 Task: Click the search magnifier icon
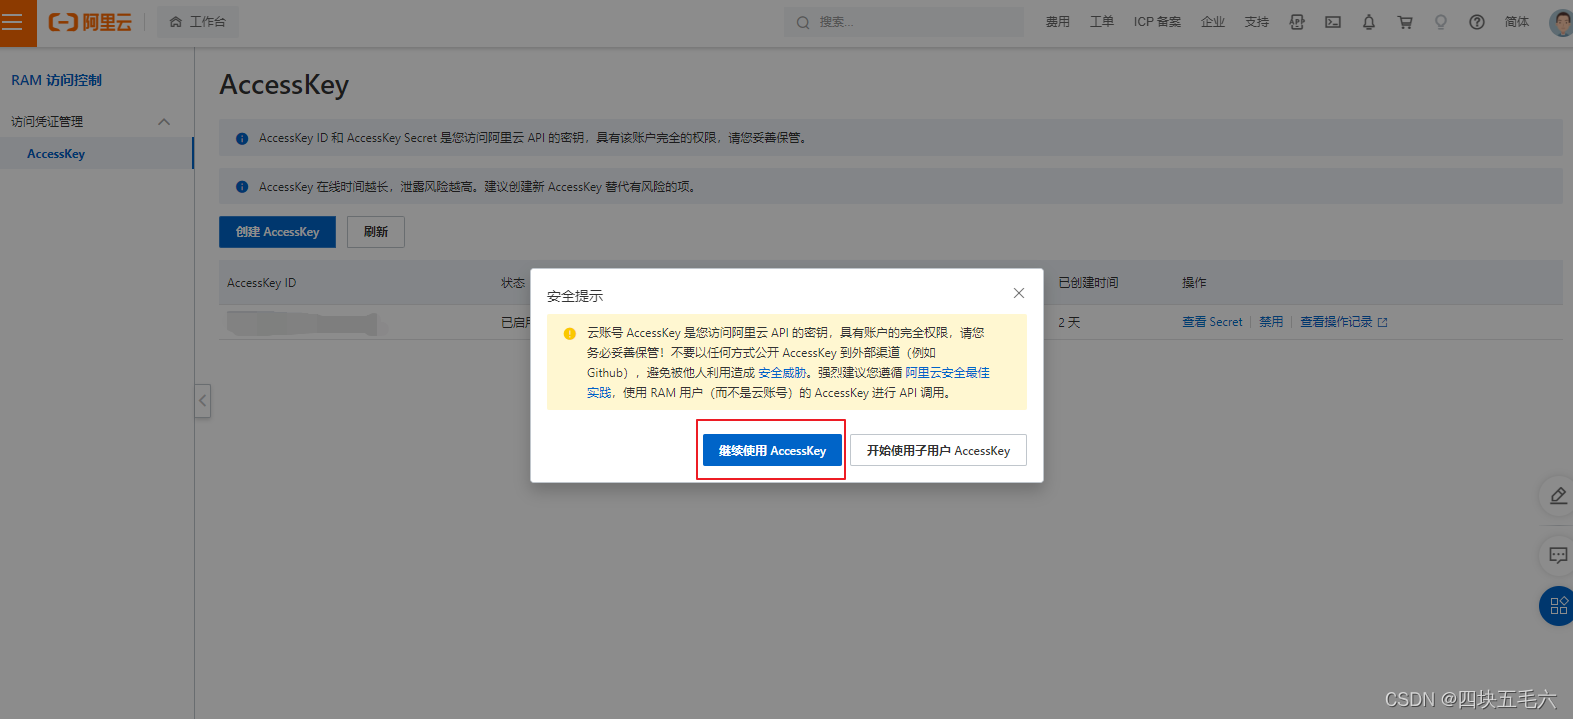coord(803,22)
